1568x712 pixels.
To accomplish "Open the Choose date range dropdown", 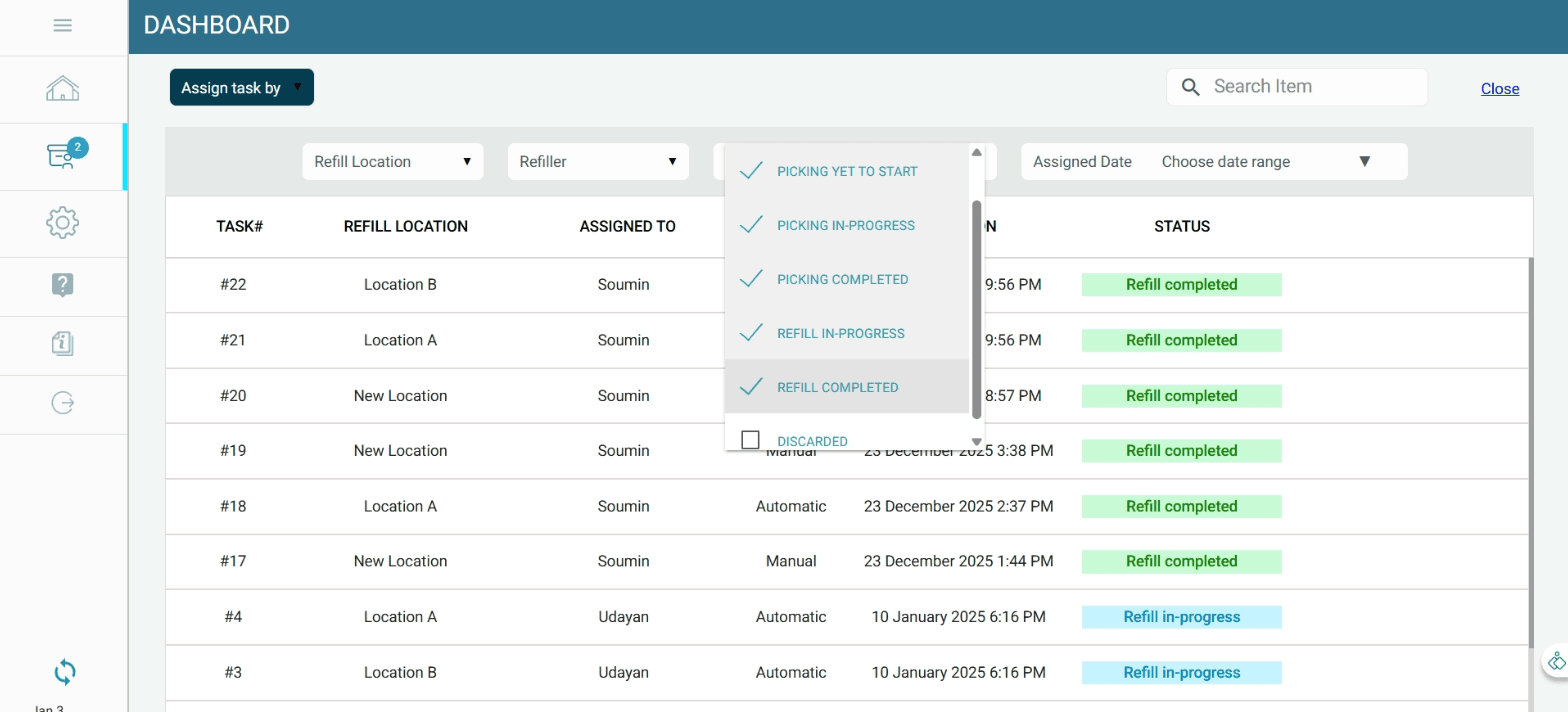I will [x=1265, y=162].
